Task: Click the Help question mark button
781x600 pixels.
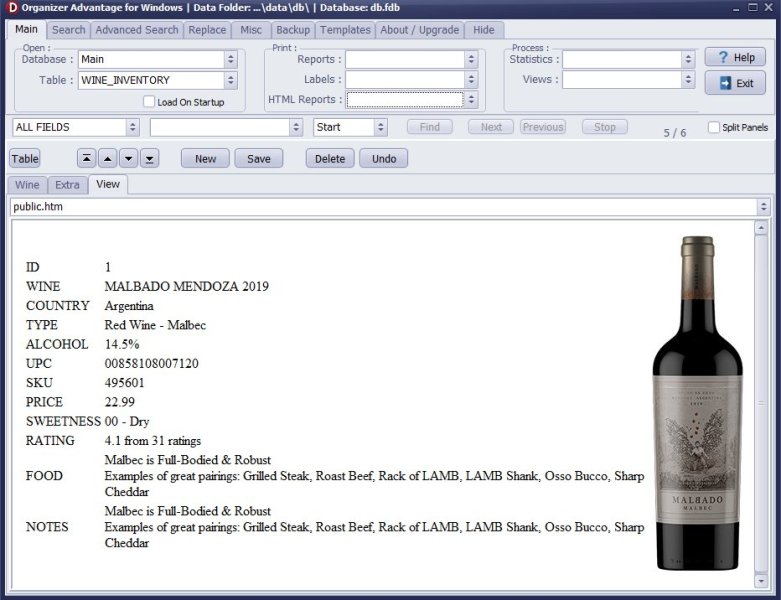Action: coord(735,57)
